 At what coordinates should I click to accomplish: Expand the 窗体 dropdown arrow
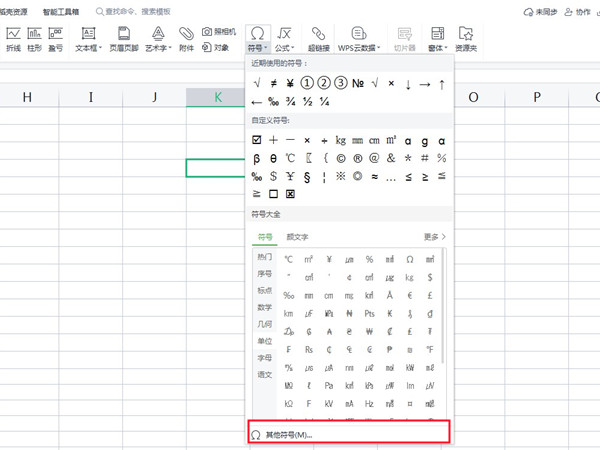tap(446, 48)
